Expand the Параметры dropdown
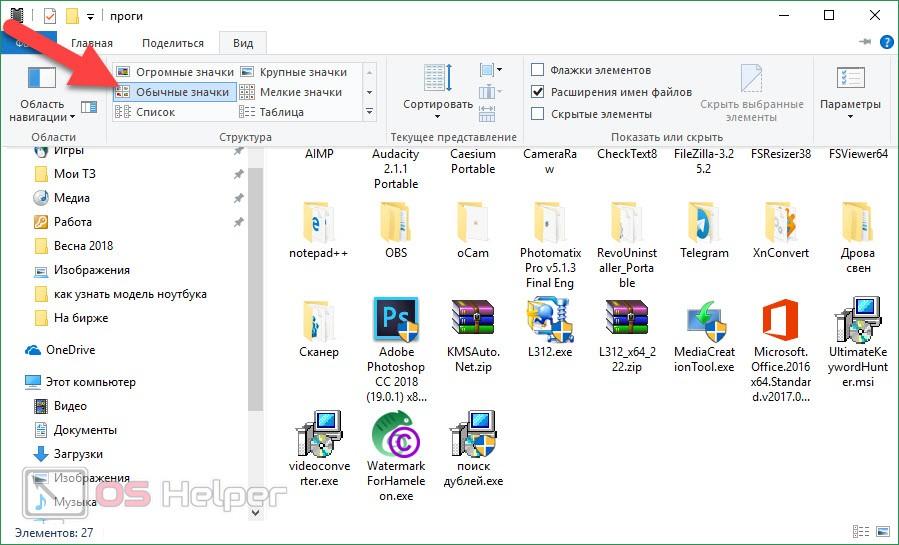The width and height of the screenshot is (899, 545). point(850,105)
